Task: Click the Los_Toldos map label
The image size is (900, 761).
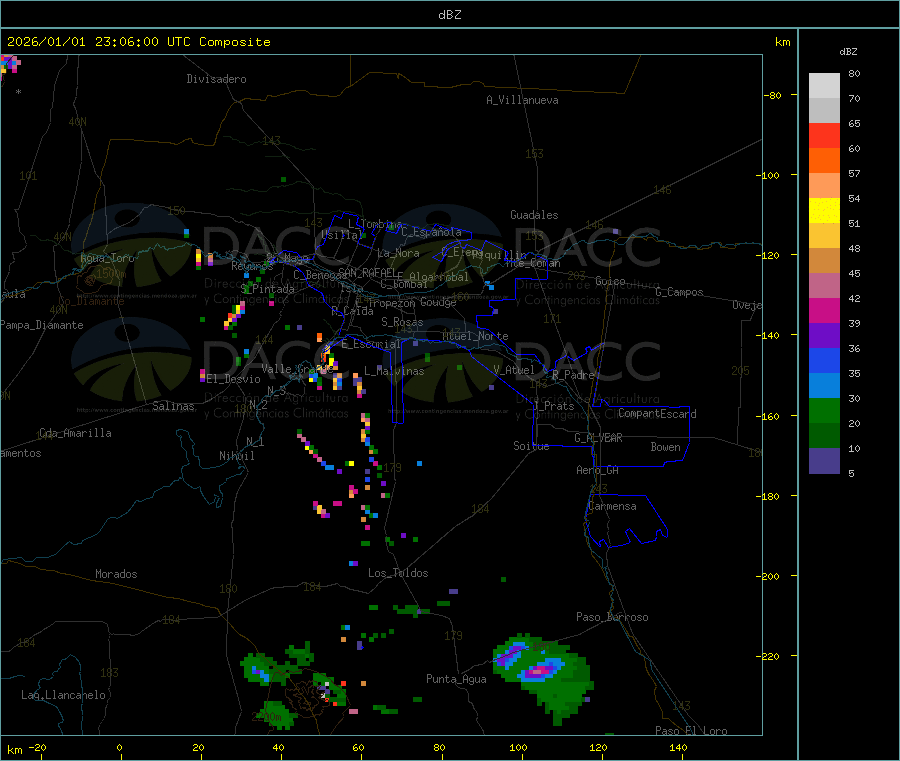Action: pos(398,573)
